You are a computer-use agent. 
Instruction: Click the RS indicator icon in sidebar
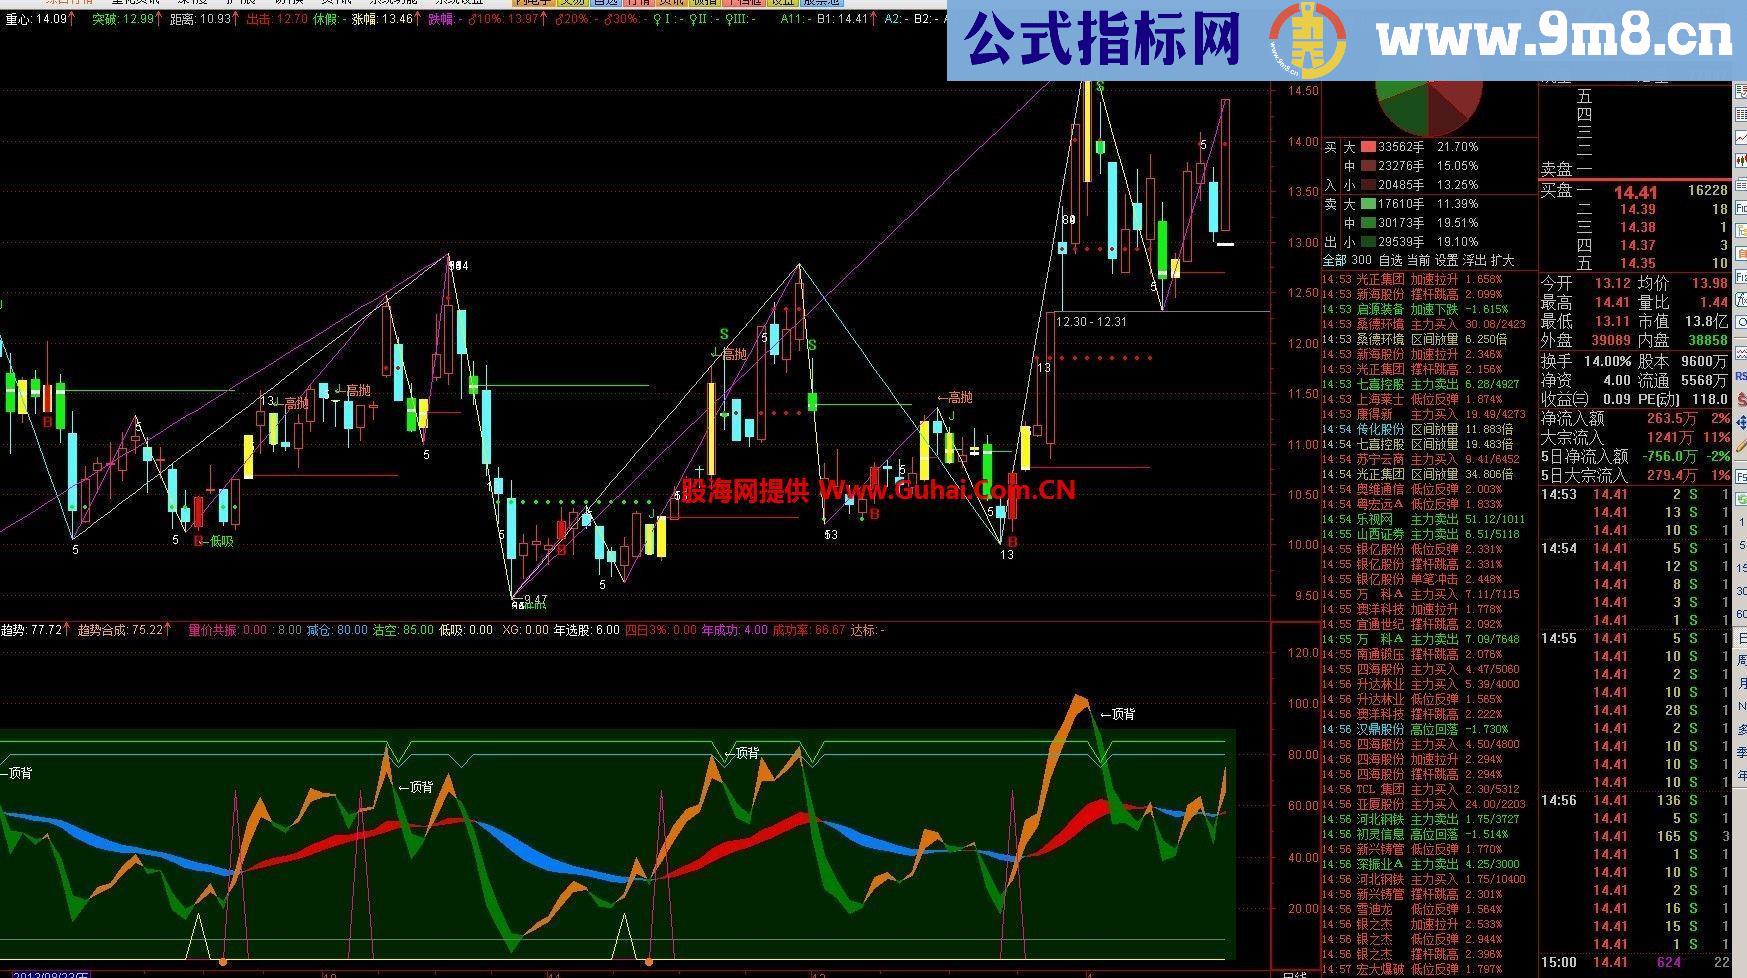click(x=1741, y=375)
